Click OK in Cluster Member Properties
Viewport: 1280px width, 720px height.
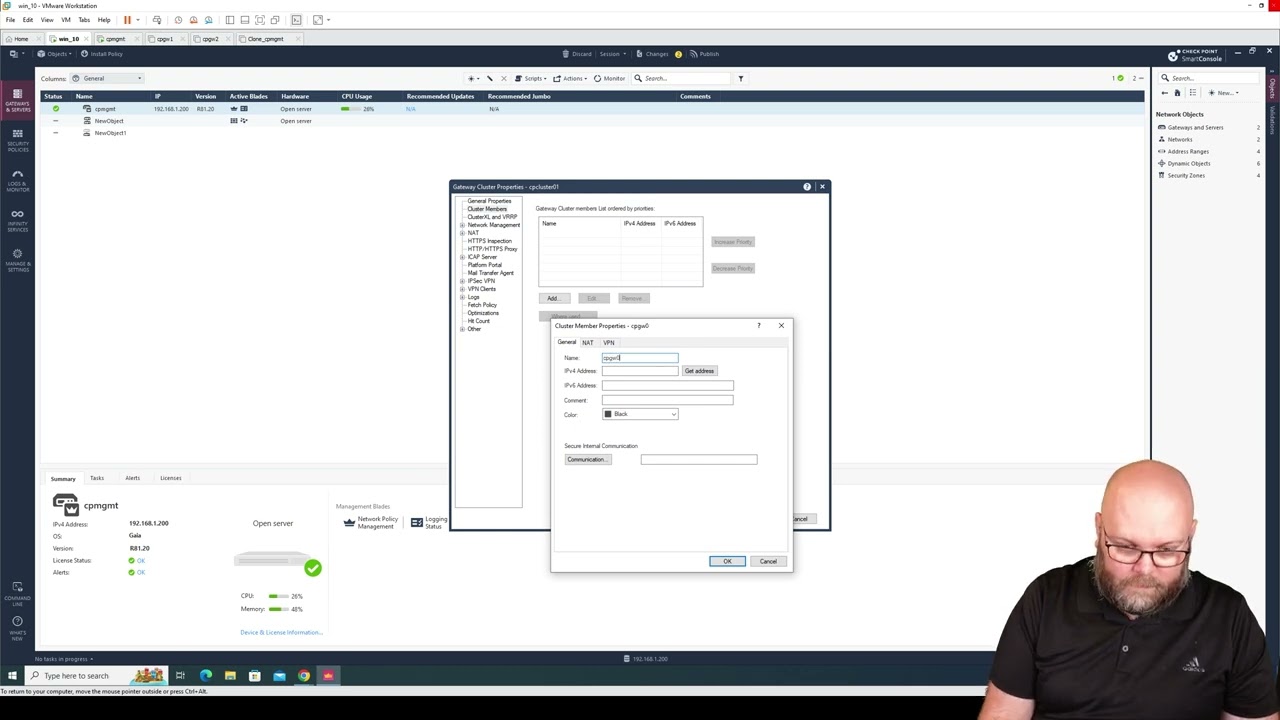(x=727, y=561)
